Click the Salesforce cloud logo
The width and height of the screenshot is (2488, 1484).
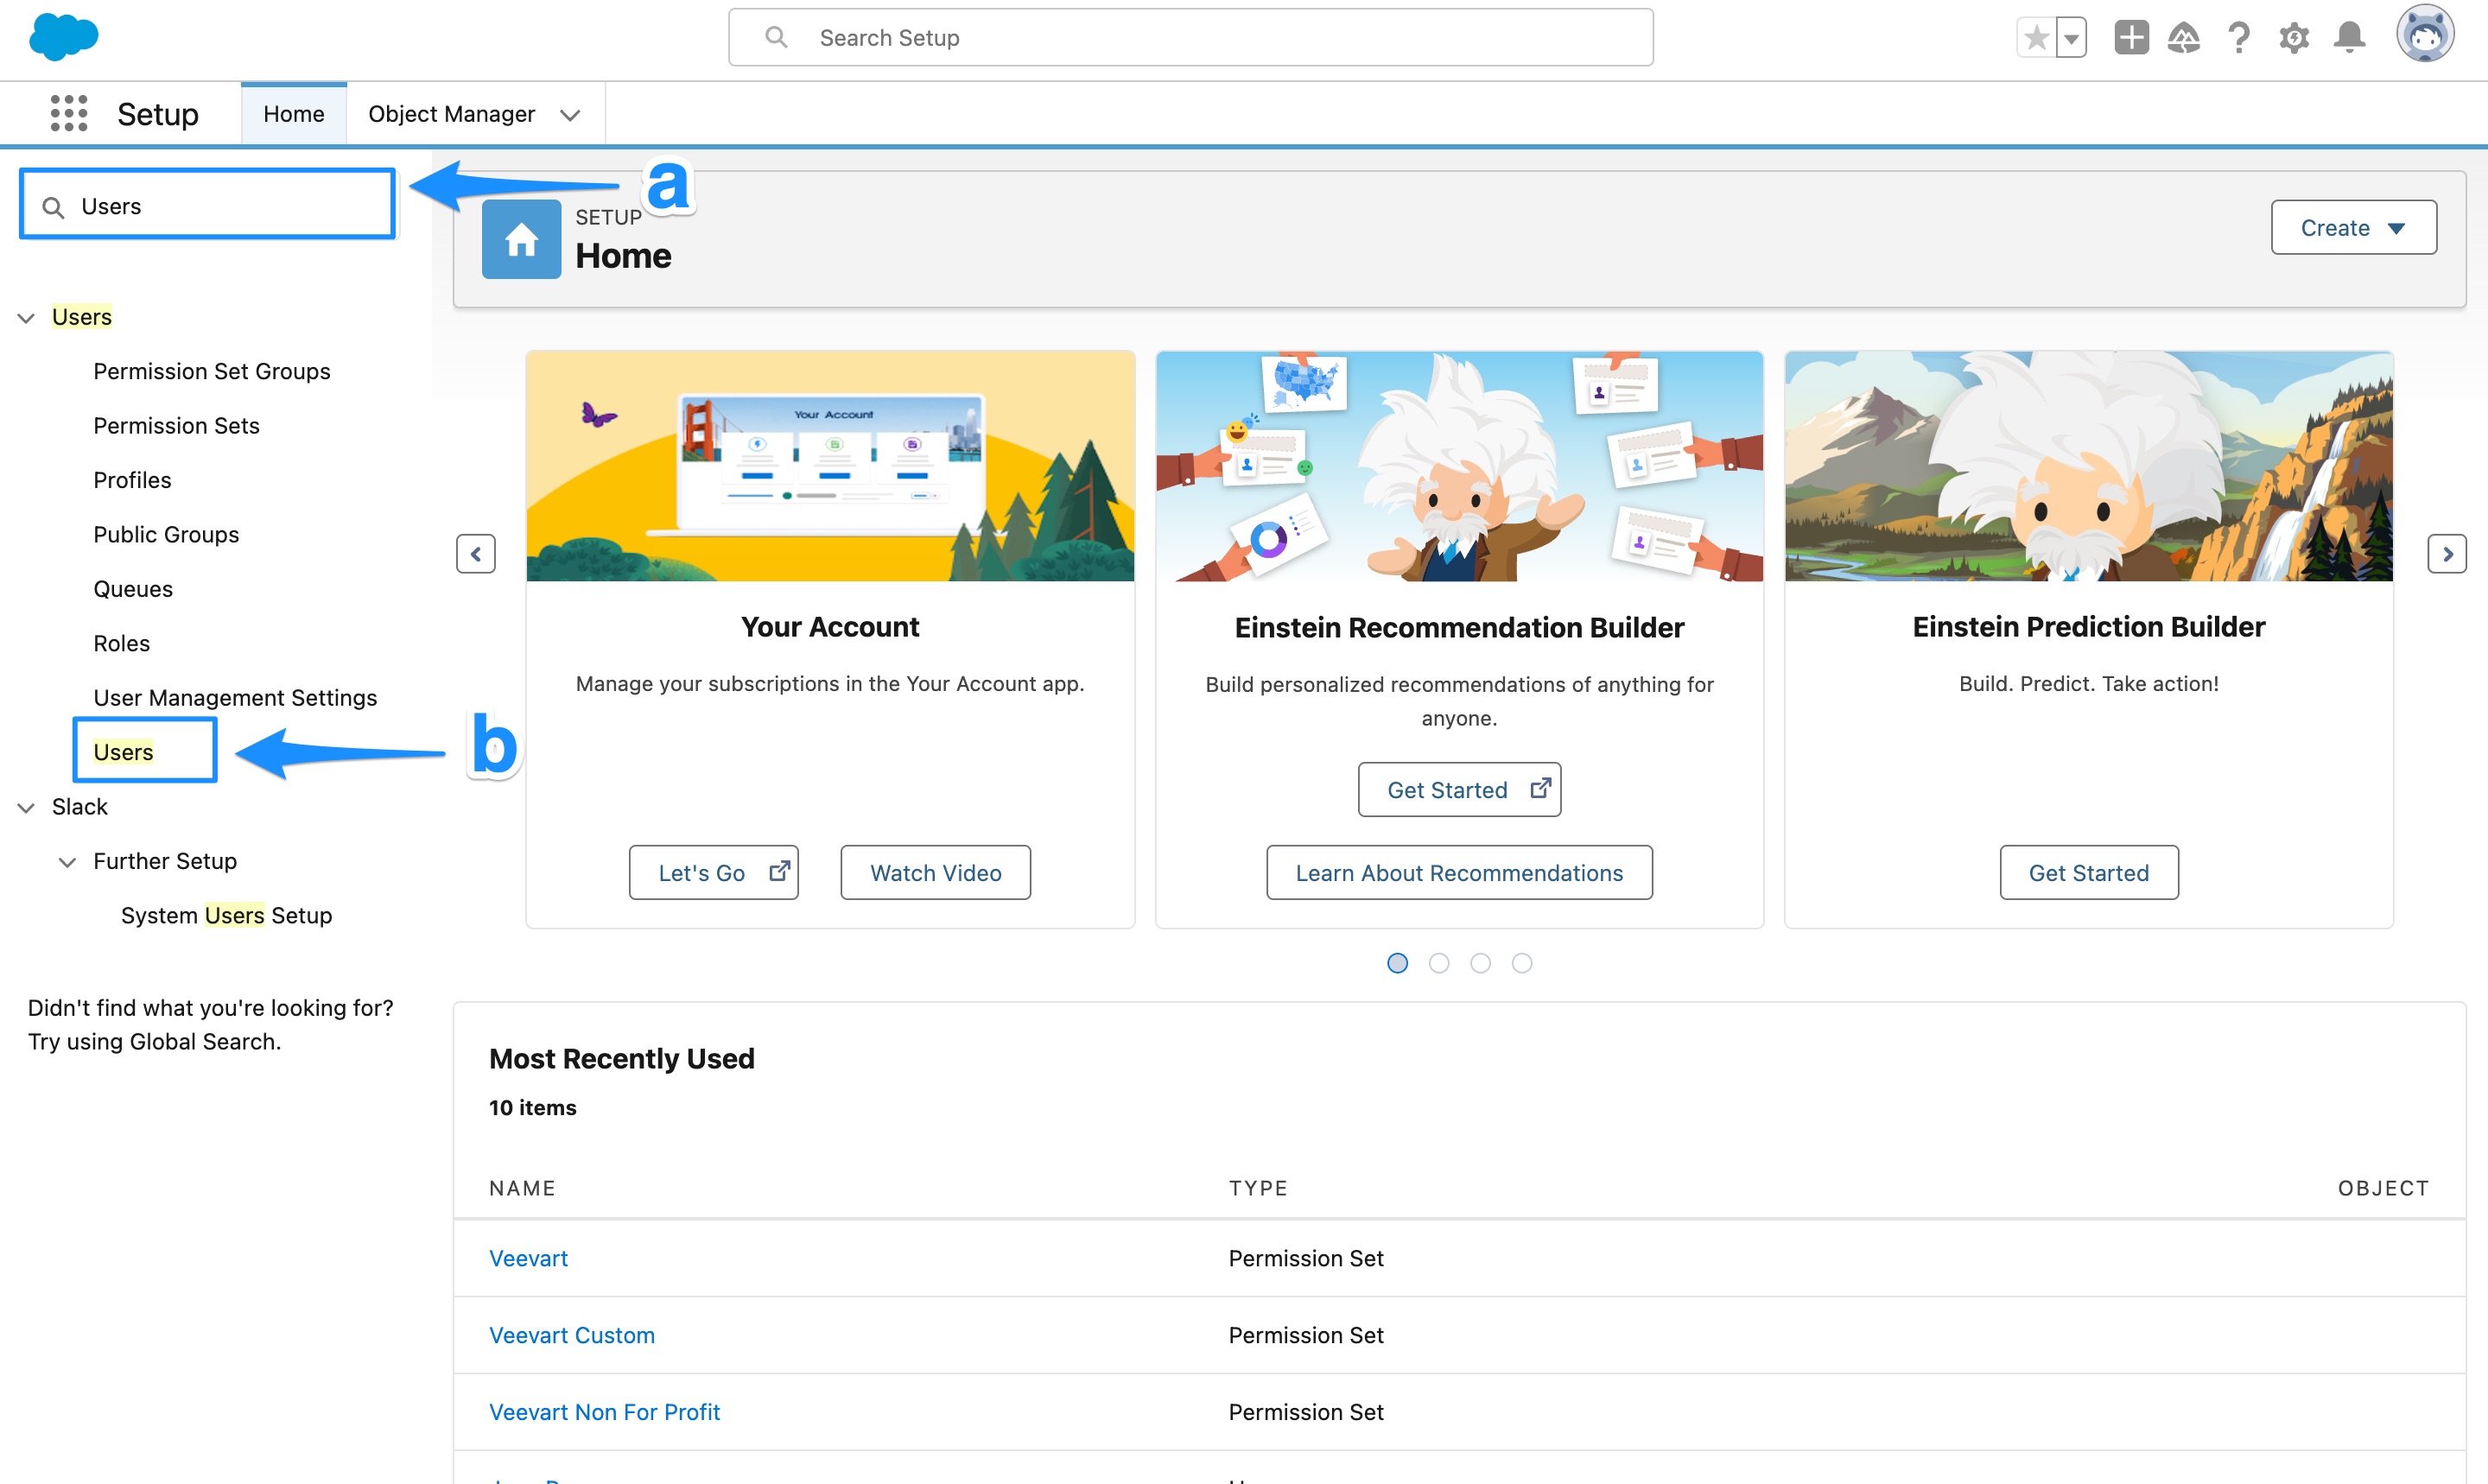click(63, 37)
